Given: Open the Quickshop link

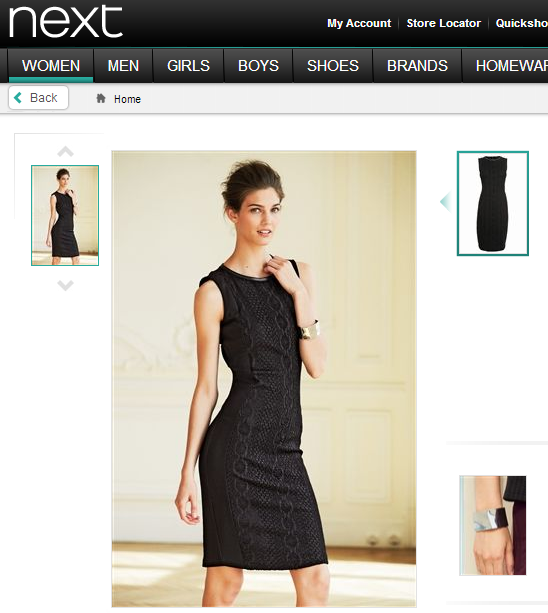Looking at the screenshot, I should click(x=522, y=23).
